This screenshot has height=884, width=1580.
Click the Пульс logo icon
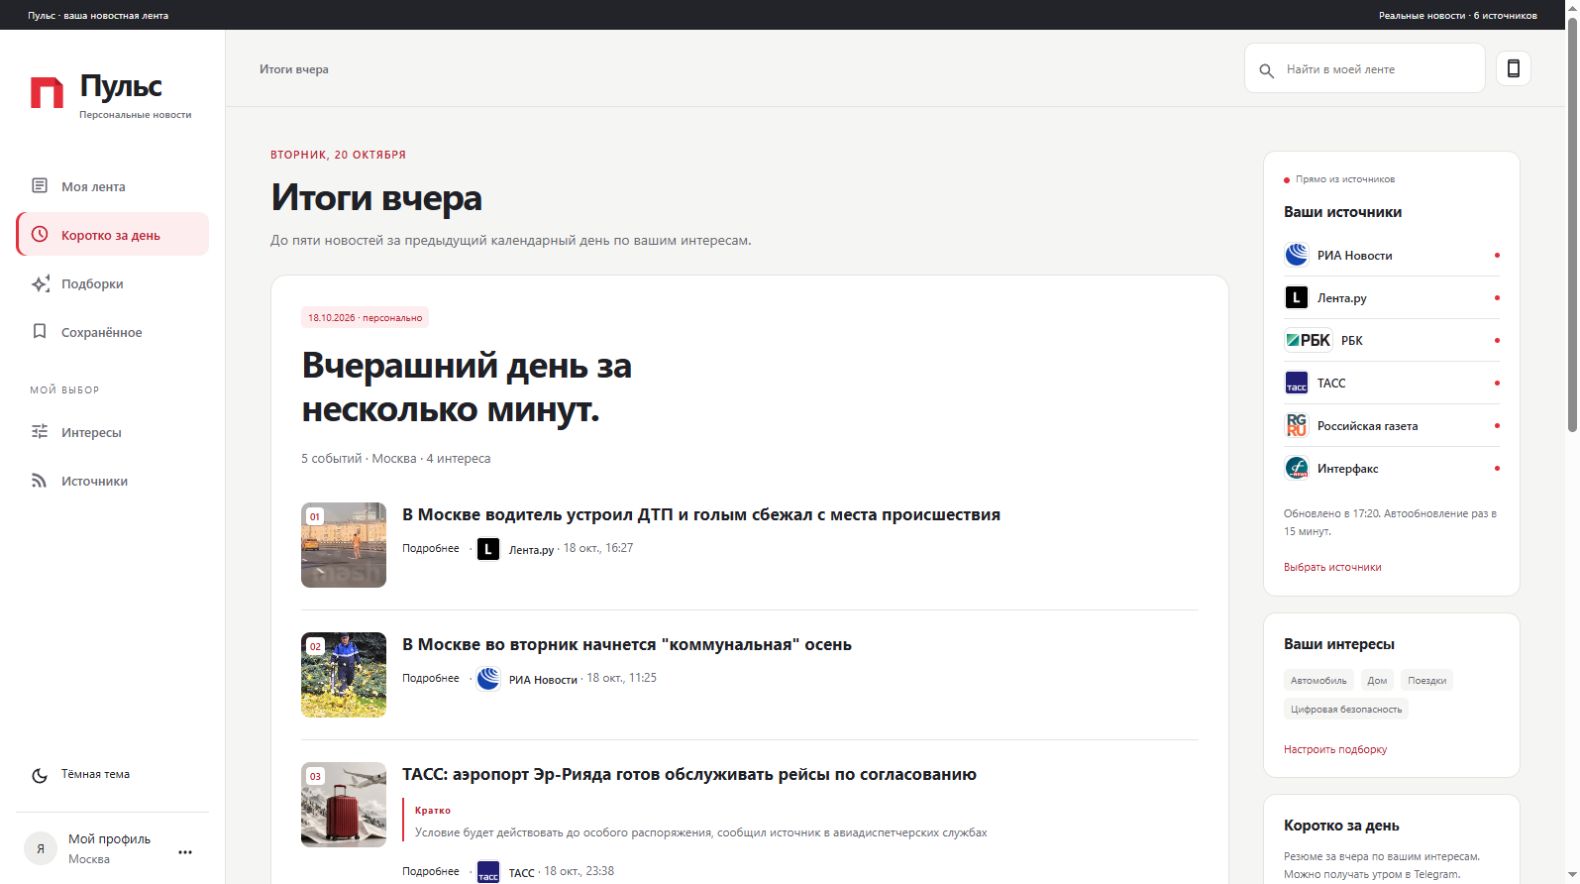(x=47, y=92)
